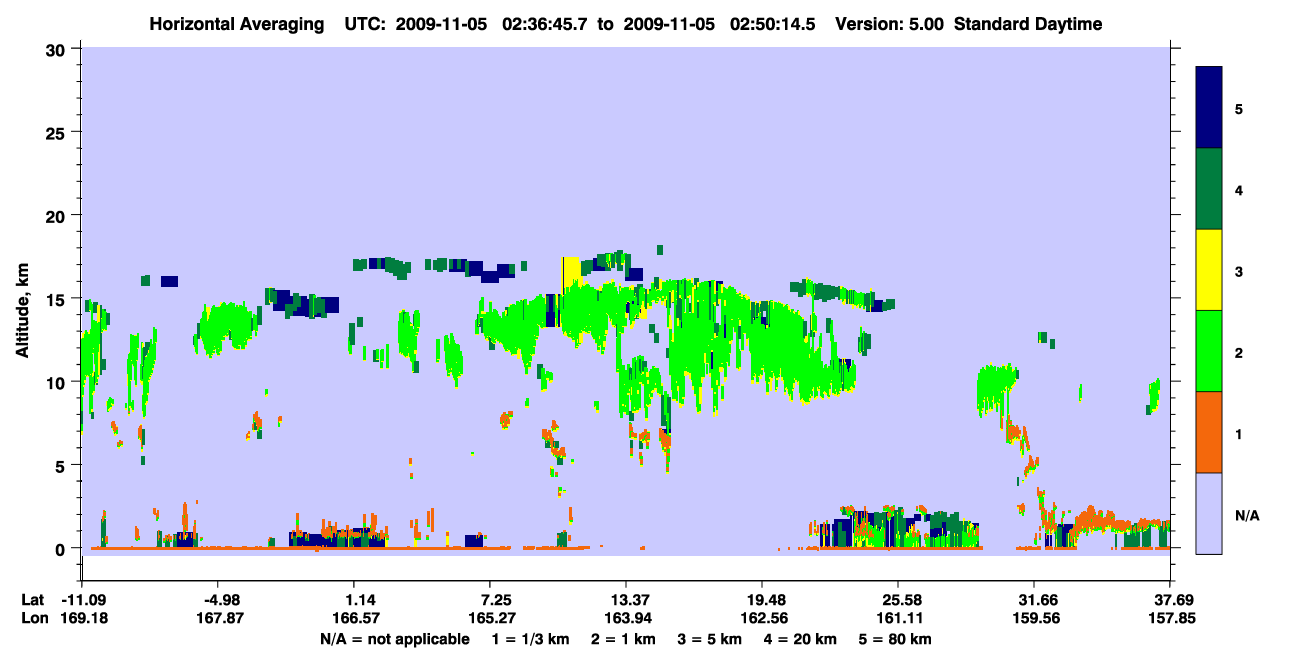Click the yellow level 3 colorbar segment
Viewport: 1300px width, 667px height.
(1209, 270)
